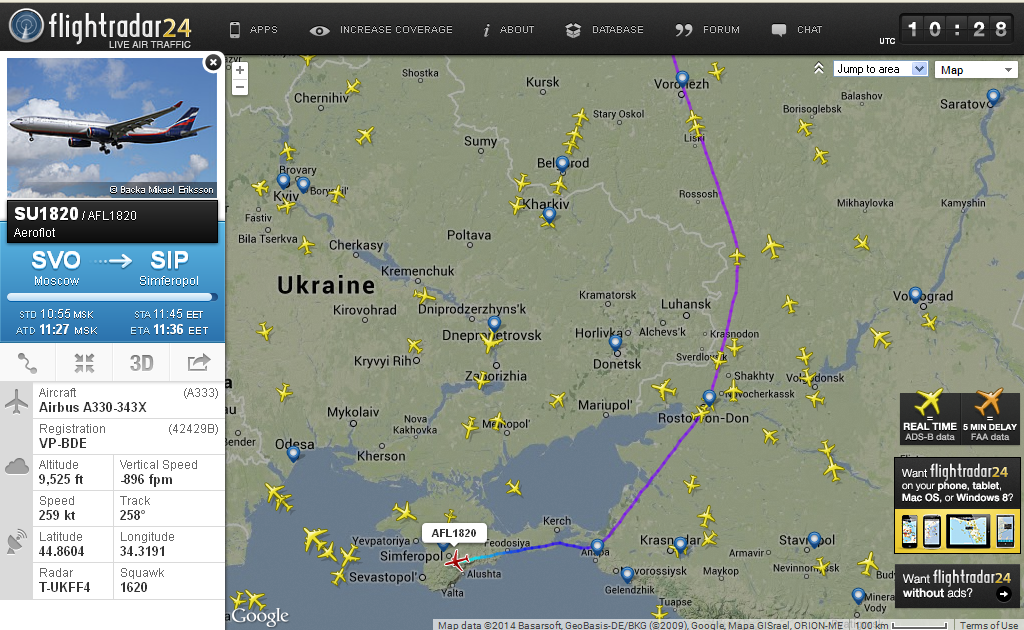This screenshot has width=1024, height=630.
Task: Click the flightradar24 logo
Action: (x=100, y=28)
